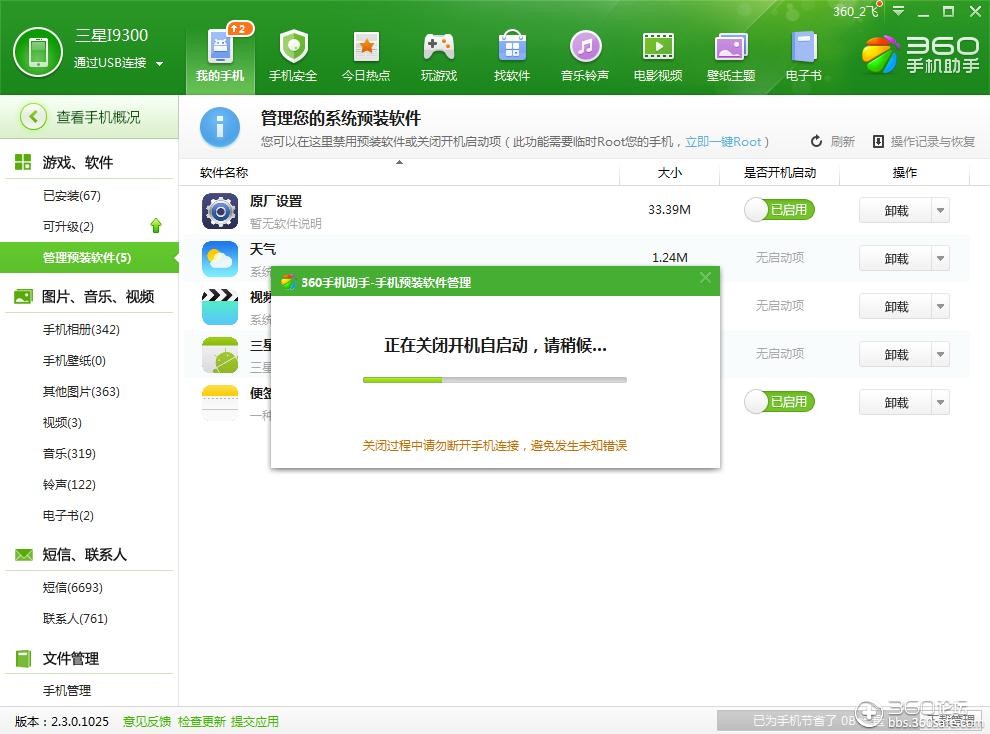Viewport: 990px width, 734px height.
Task: Open 铃声(122) in sidebar
Action: tap(69, 484)
